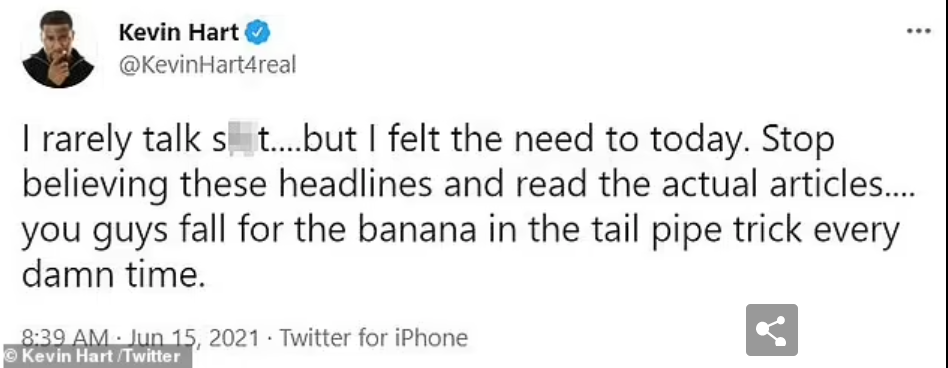Click the gray share icon button

point(771,330)
